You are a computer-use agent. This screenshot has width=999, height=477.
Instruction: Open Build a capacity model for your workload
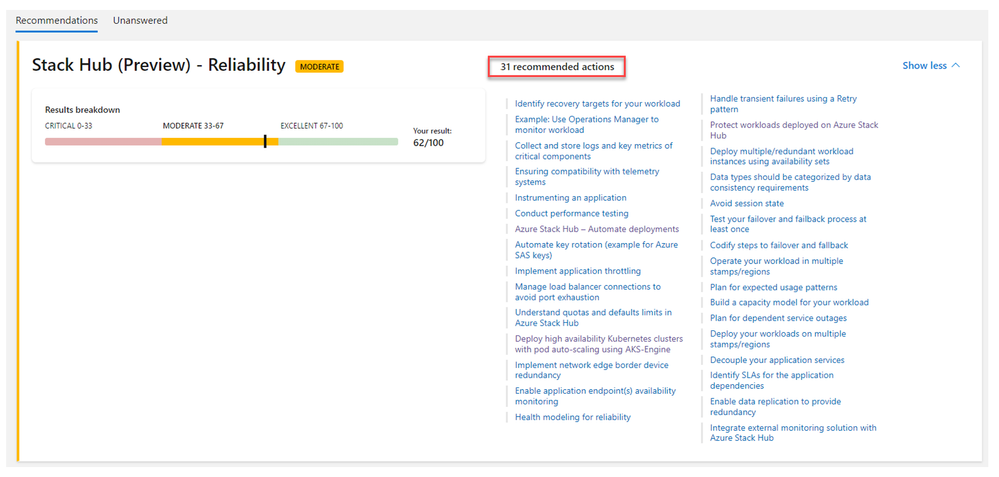click(x=789, y=303)
